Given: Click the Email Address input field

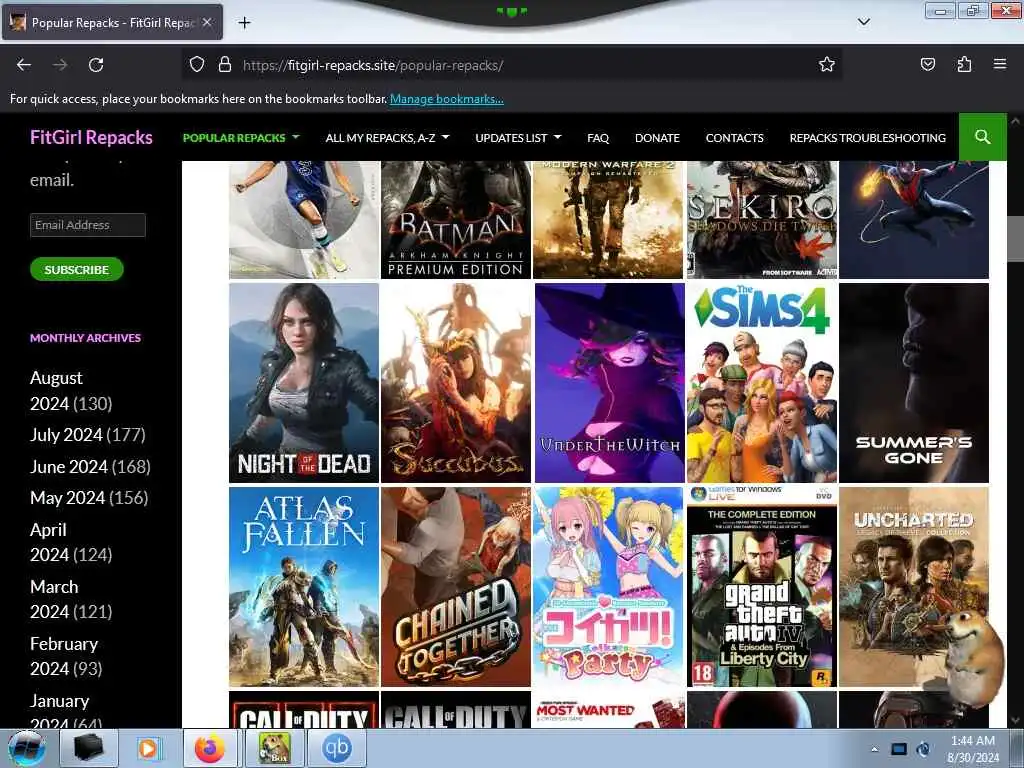Looking at the screenshot, I should [88, 225].
